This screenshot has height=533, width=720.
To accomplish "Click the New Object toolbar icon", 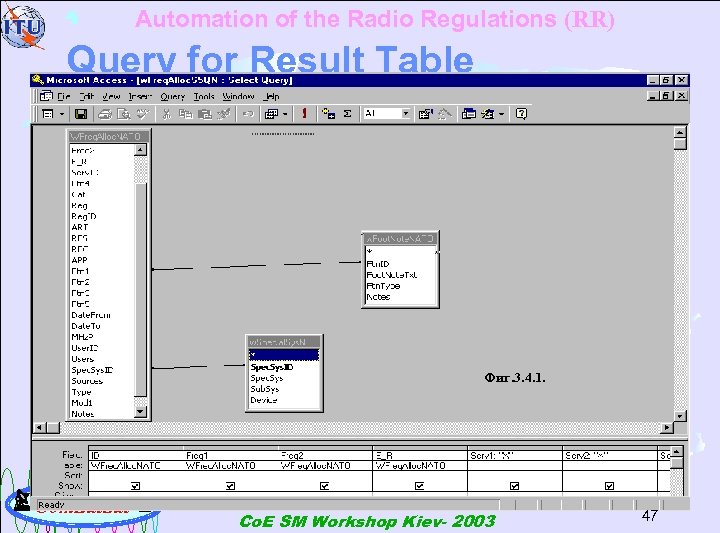I will [x=488, y=113].
